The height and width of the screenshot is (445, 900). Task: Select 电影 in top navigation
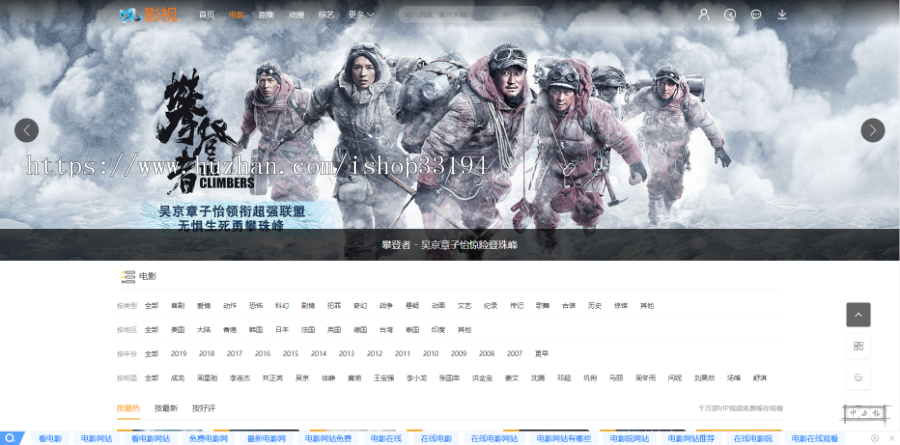click(x=236, y=15)
